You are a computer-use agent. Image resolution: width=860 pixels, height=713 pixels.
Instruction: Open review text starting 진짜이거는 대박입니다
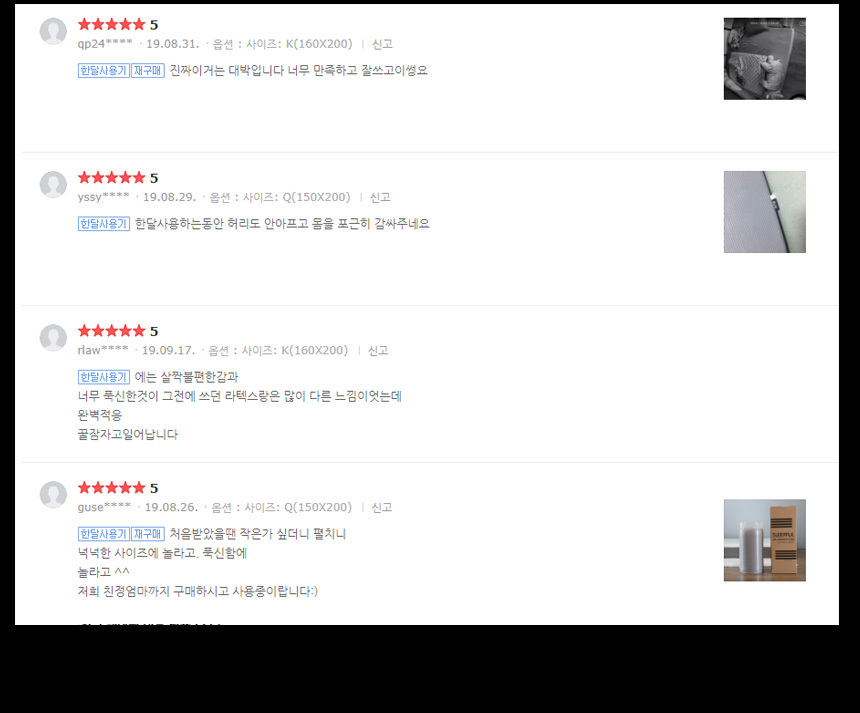point(298,71)
